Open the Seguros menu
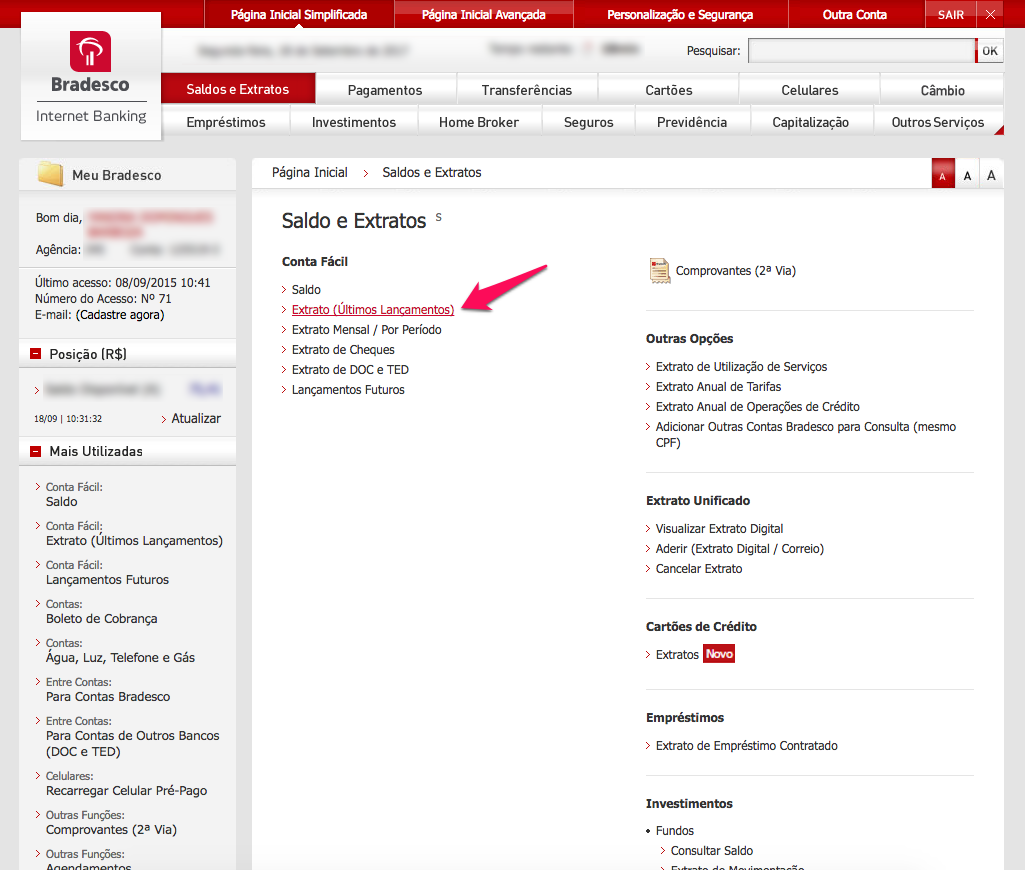This screenshot has height=870, width=1025. coord(588,122)
